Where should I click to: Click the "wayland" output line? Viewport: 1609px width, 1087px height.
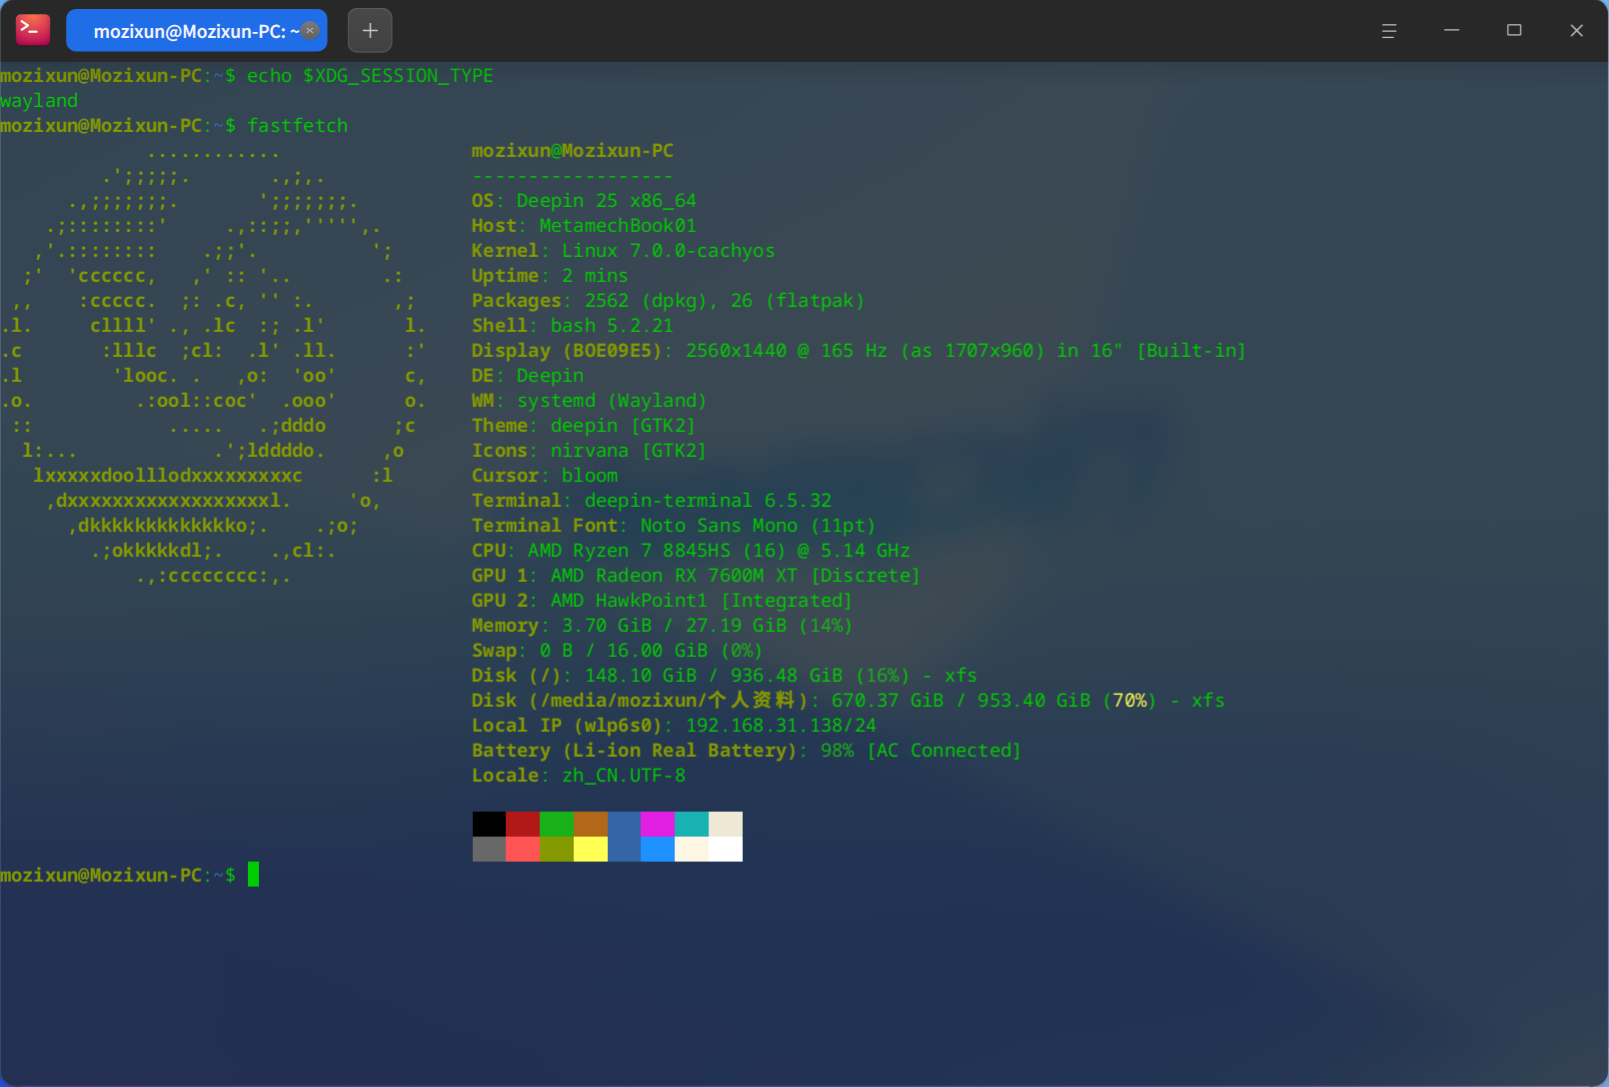click(39, 101)
